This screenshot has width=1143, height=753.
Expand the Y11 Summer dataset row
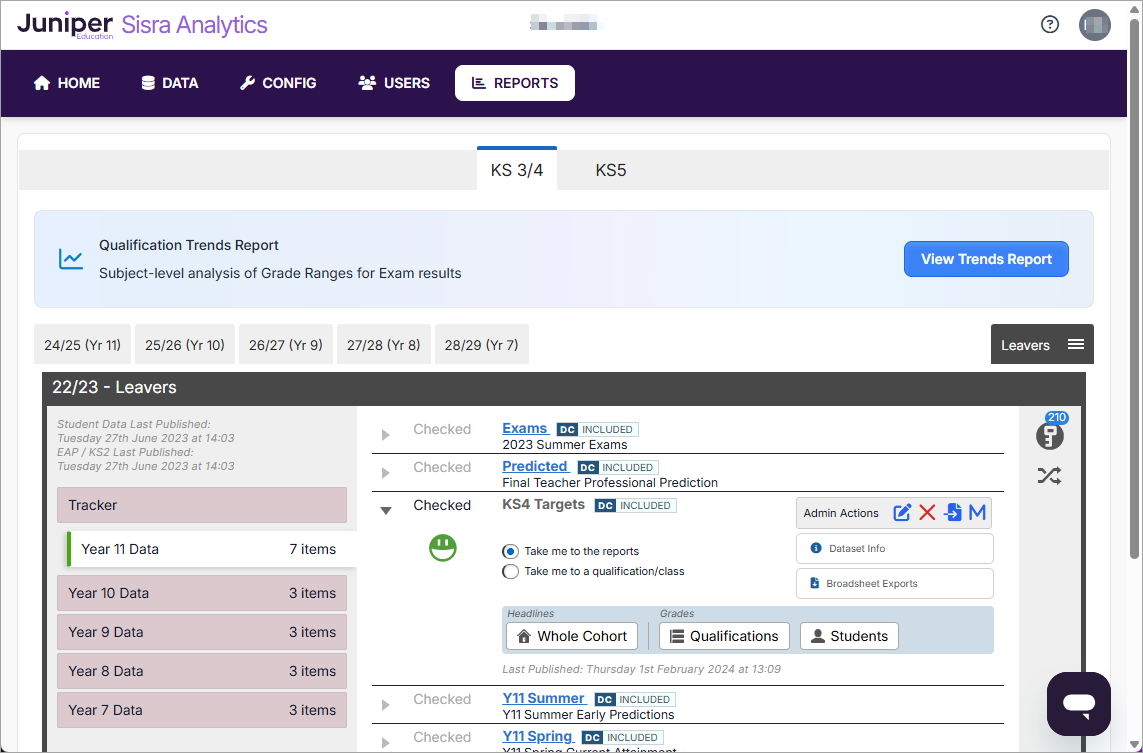click(x=386, y=705)
